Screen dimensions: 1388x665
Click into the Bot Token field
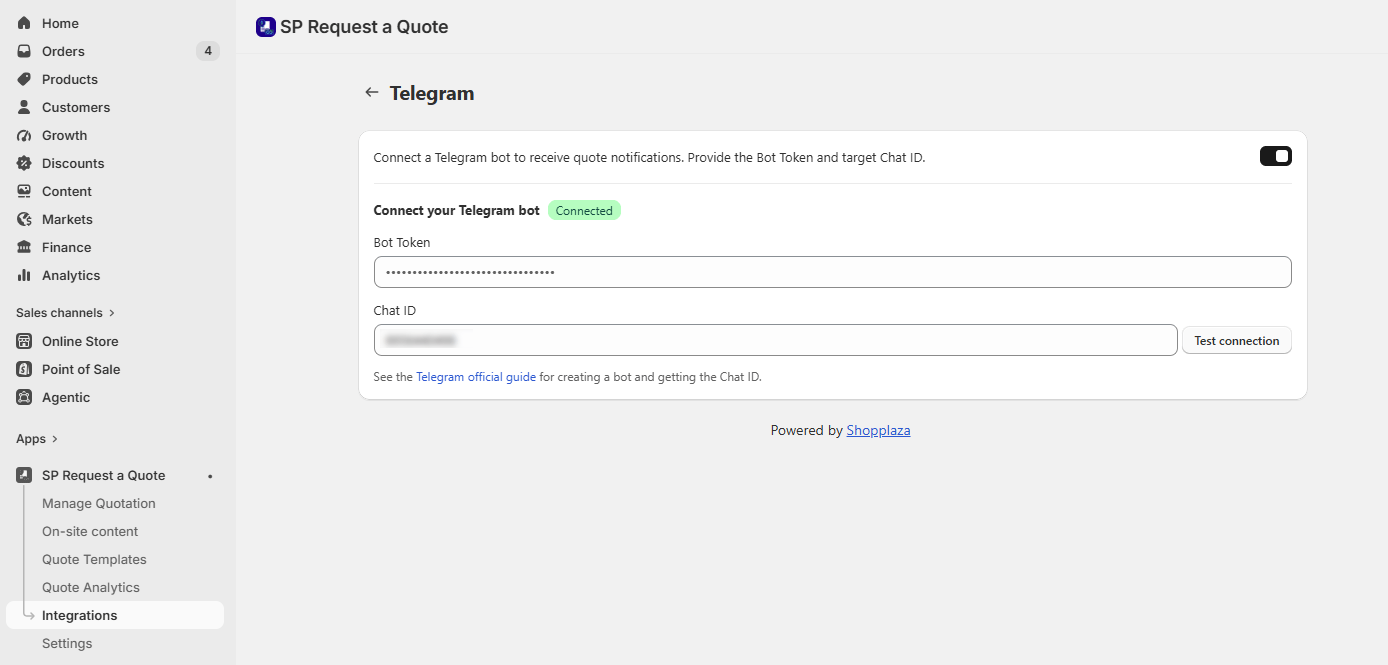(x=832, y=272)
